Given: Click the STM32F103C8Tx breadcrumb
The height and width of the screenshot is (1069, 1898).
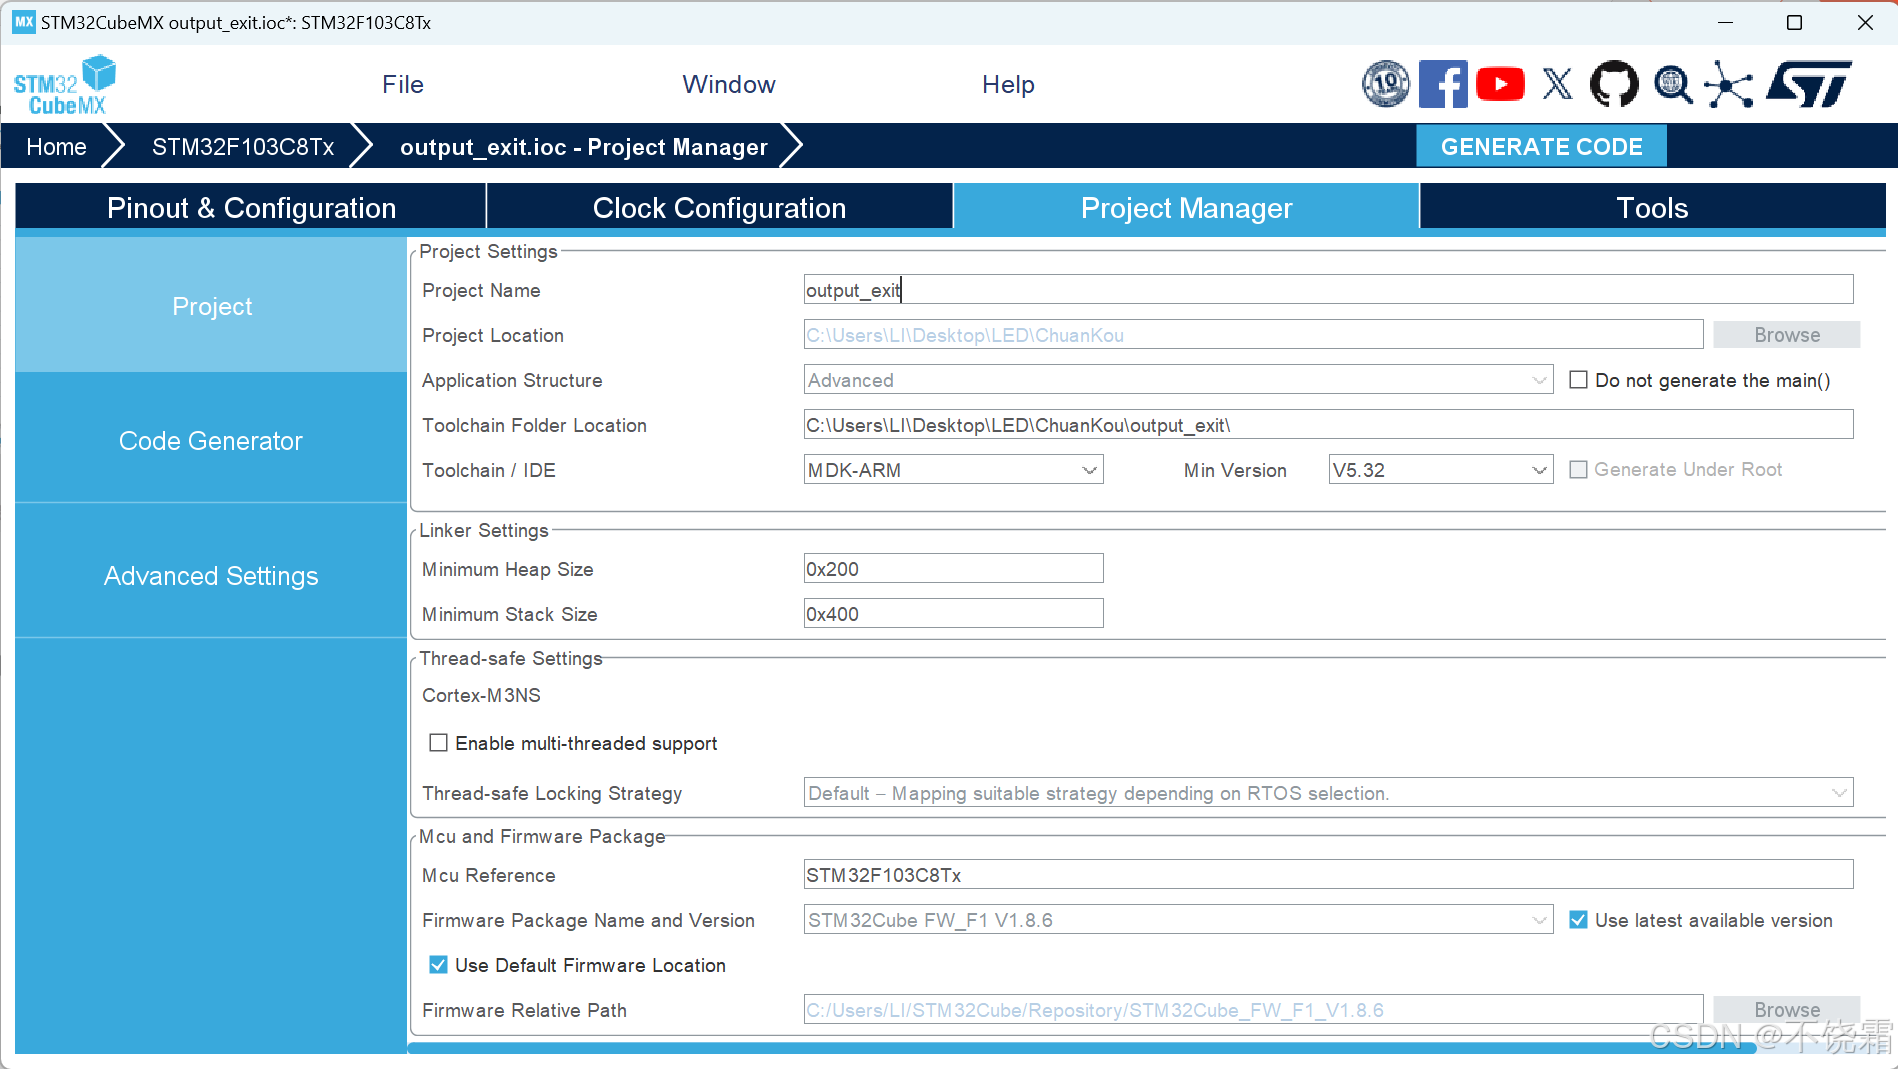Looking at the screenshot, I should 243,147.
